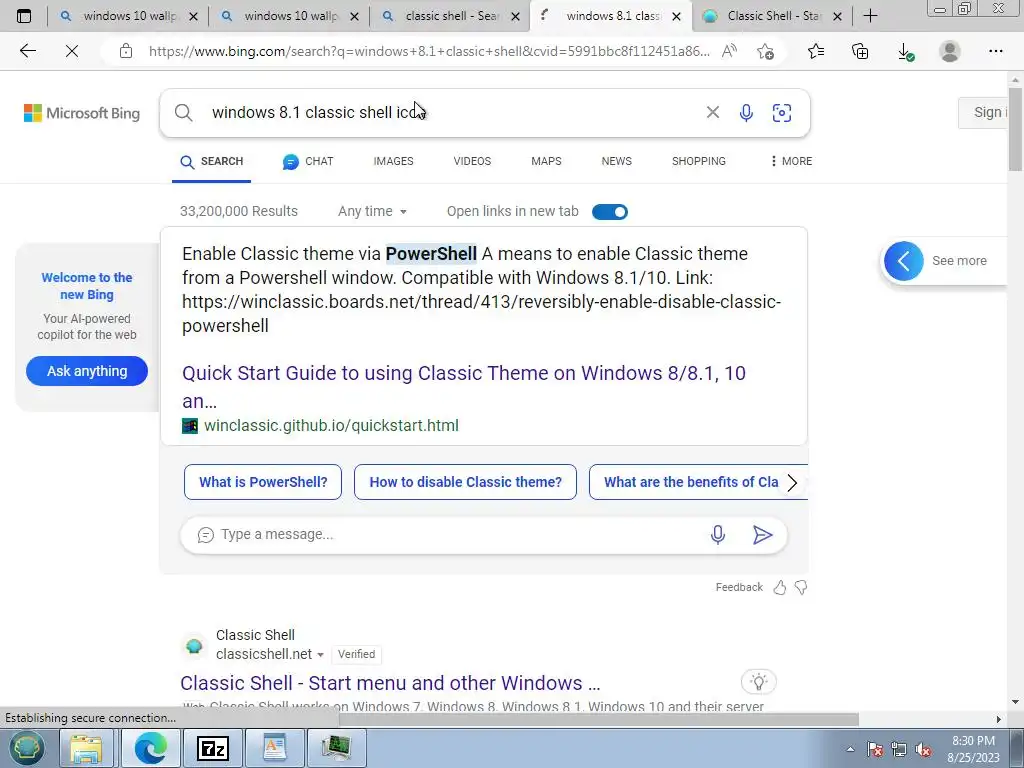This screenshot has width=1024, height=768.
Task: Switch to the VIDEOS tab
Action: click(472, 161)
